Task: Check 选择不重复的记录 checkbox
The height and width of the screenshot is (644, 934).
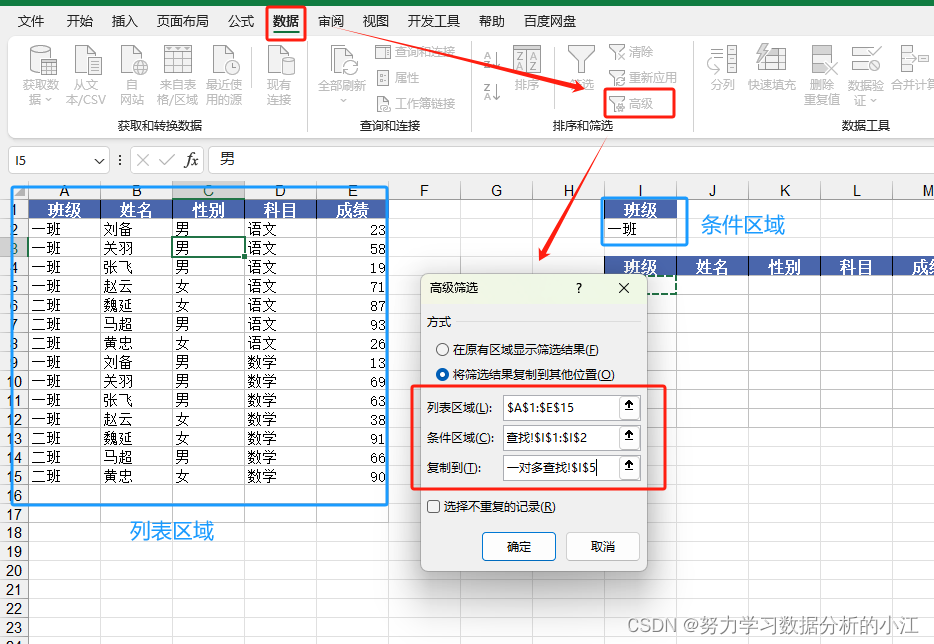Action: (434, 506)
